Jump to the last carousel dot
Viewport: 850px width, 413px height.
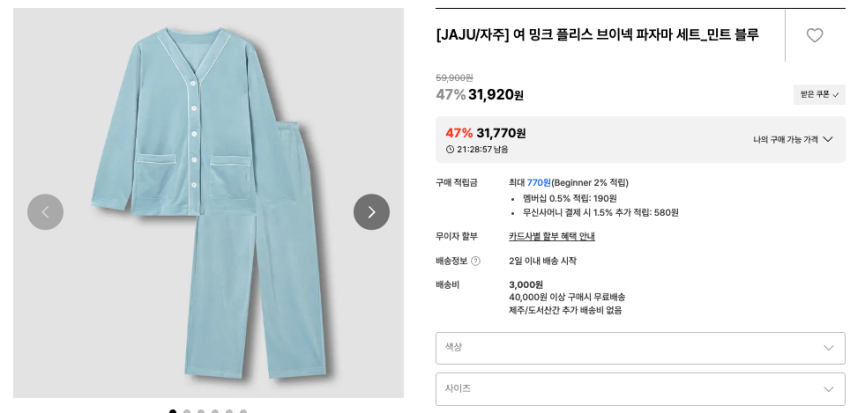tap(243, 410)
